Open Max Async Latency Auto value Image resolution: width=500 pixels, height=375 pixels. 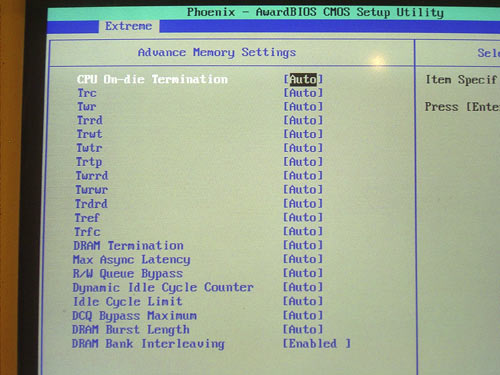303,259
